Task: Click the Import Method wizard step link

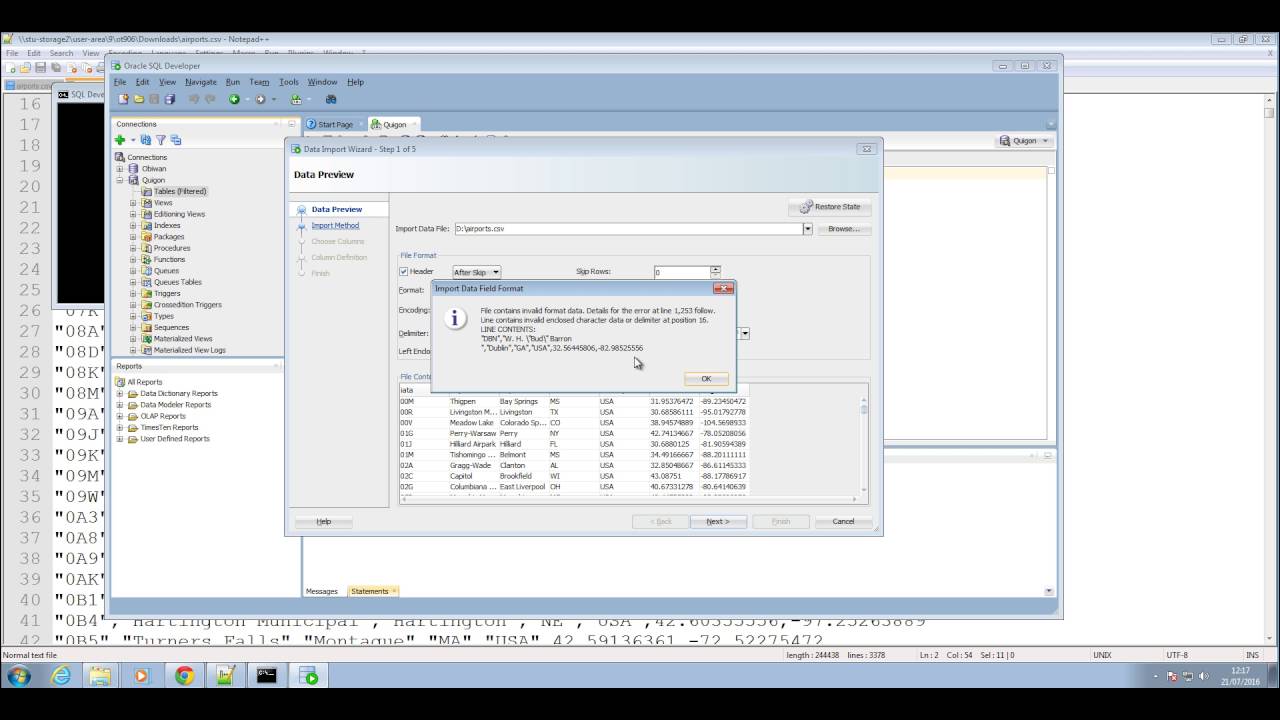Action: (x=335, y=225)
